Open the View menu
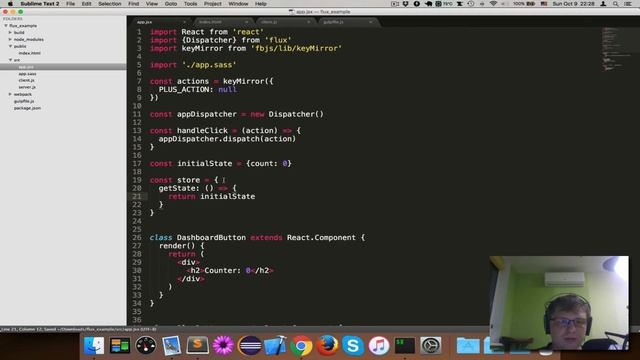This screenshot has width=640, height=360. [x=152, y=4]
